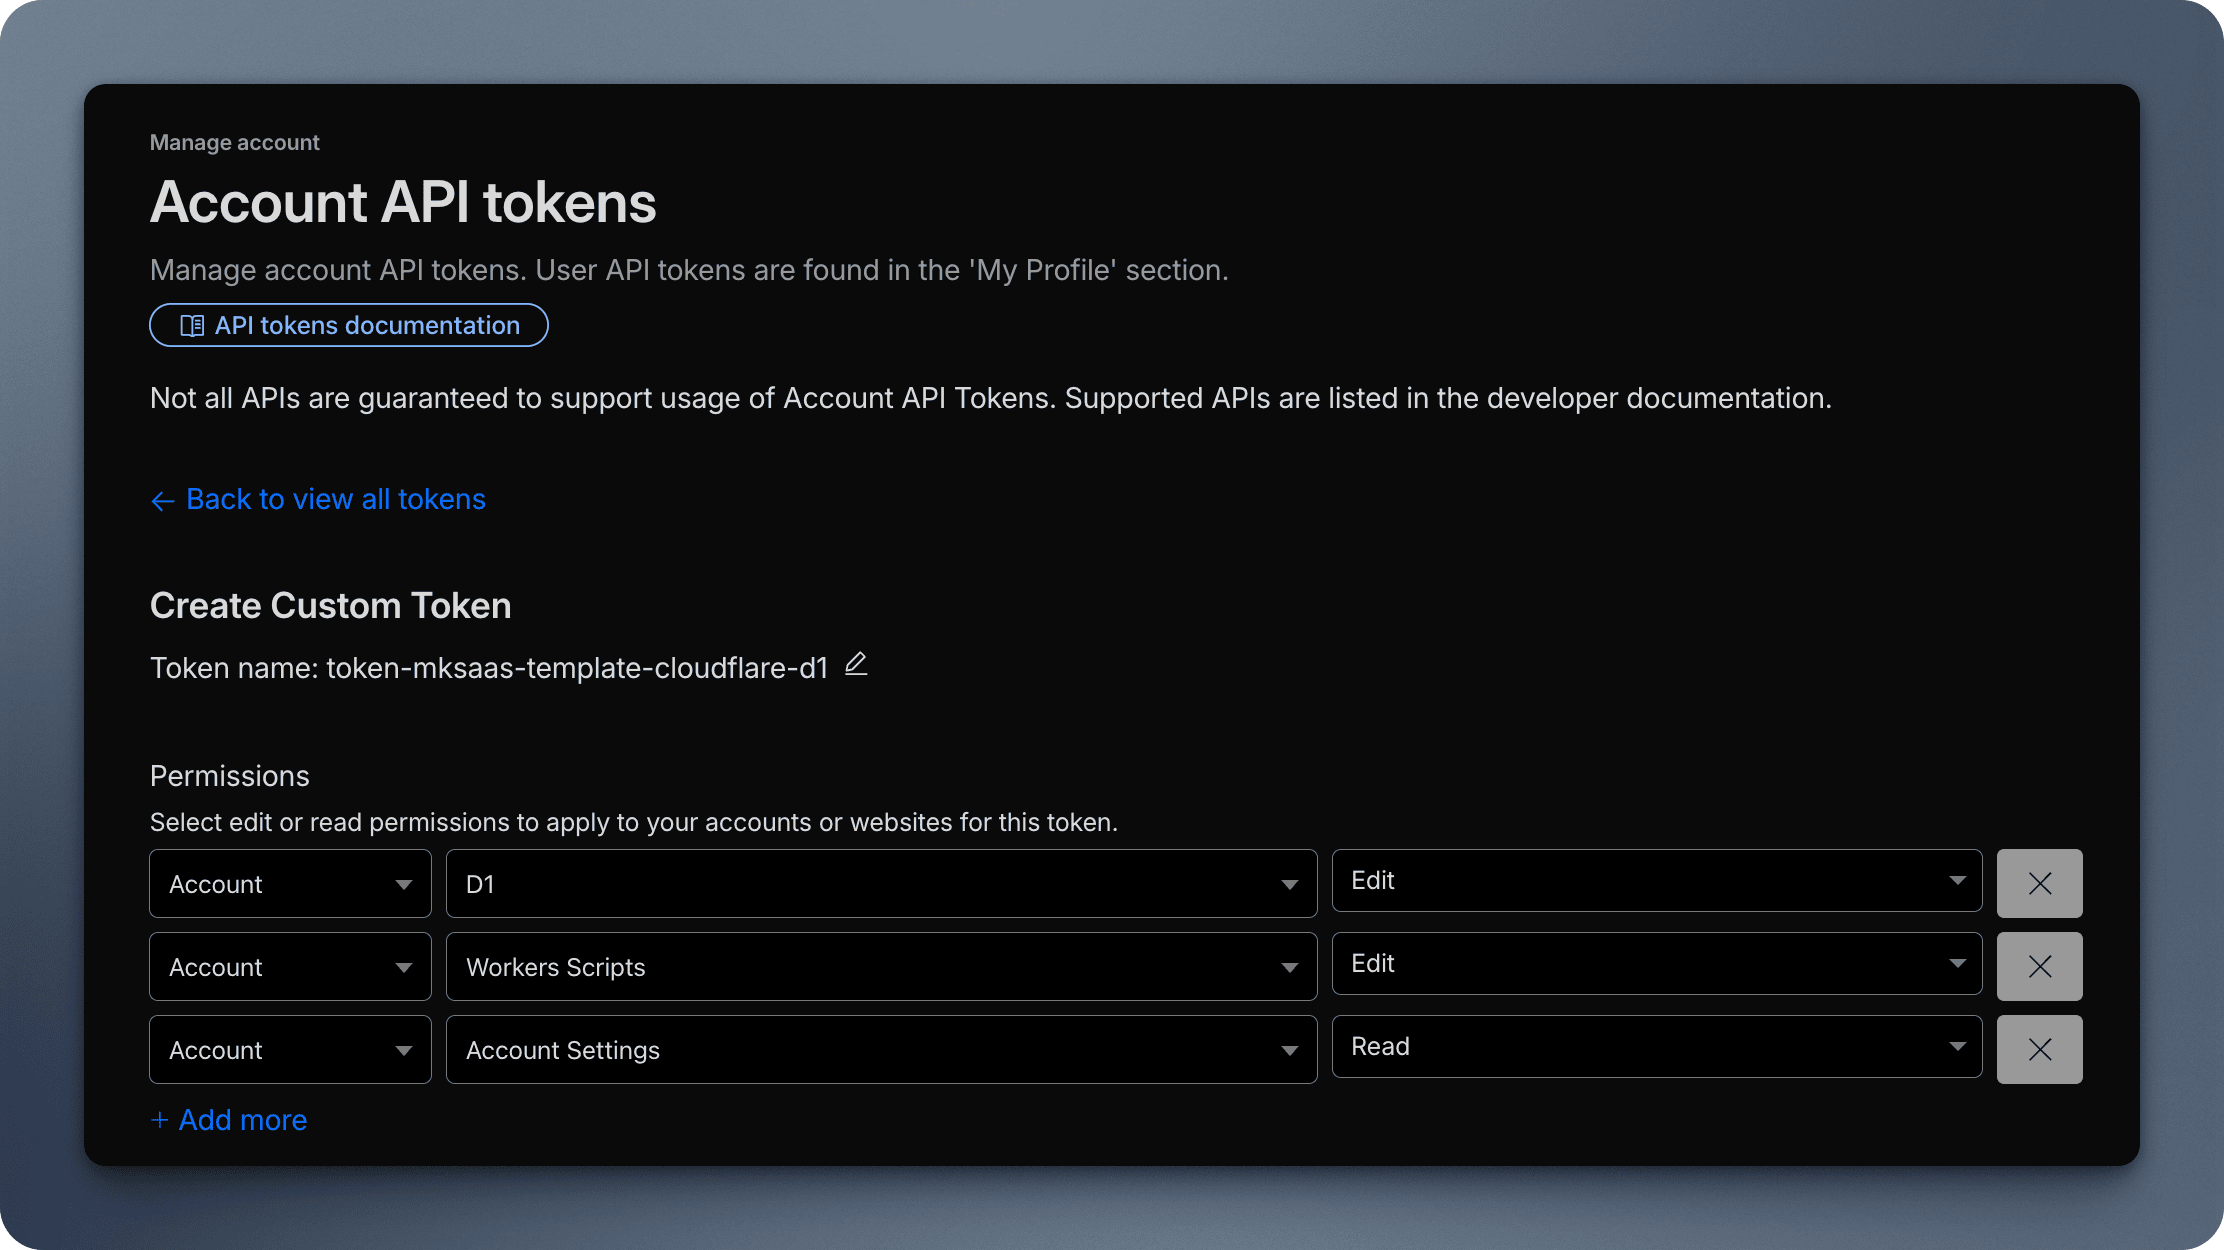Click the token name text token-mksaas-template-cloudflare-d1
This screenshot has height=1250, width=2224.
(577, 668)
